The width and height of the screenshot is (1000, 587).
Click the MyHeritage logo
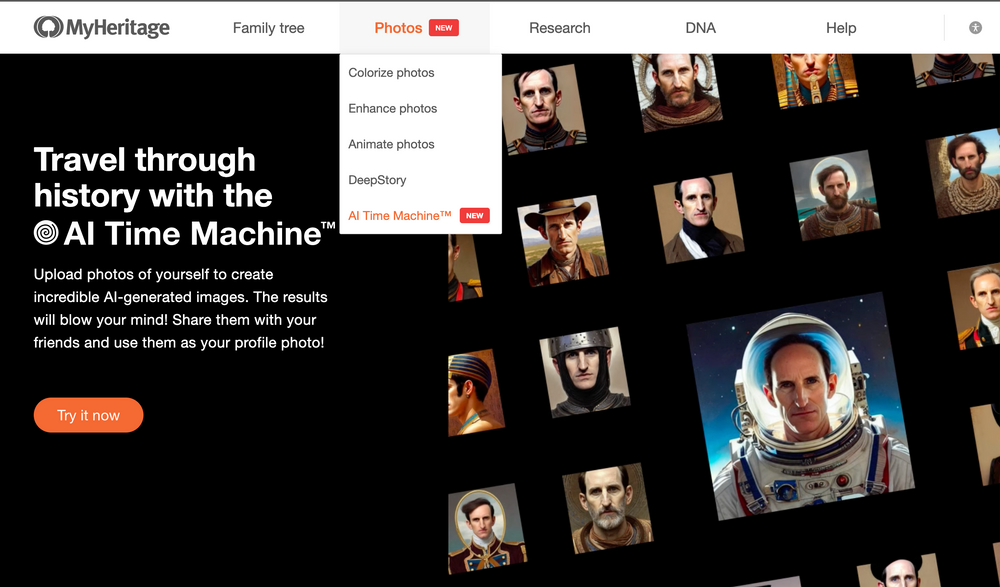point(101,28)
